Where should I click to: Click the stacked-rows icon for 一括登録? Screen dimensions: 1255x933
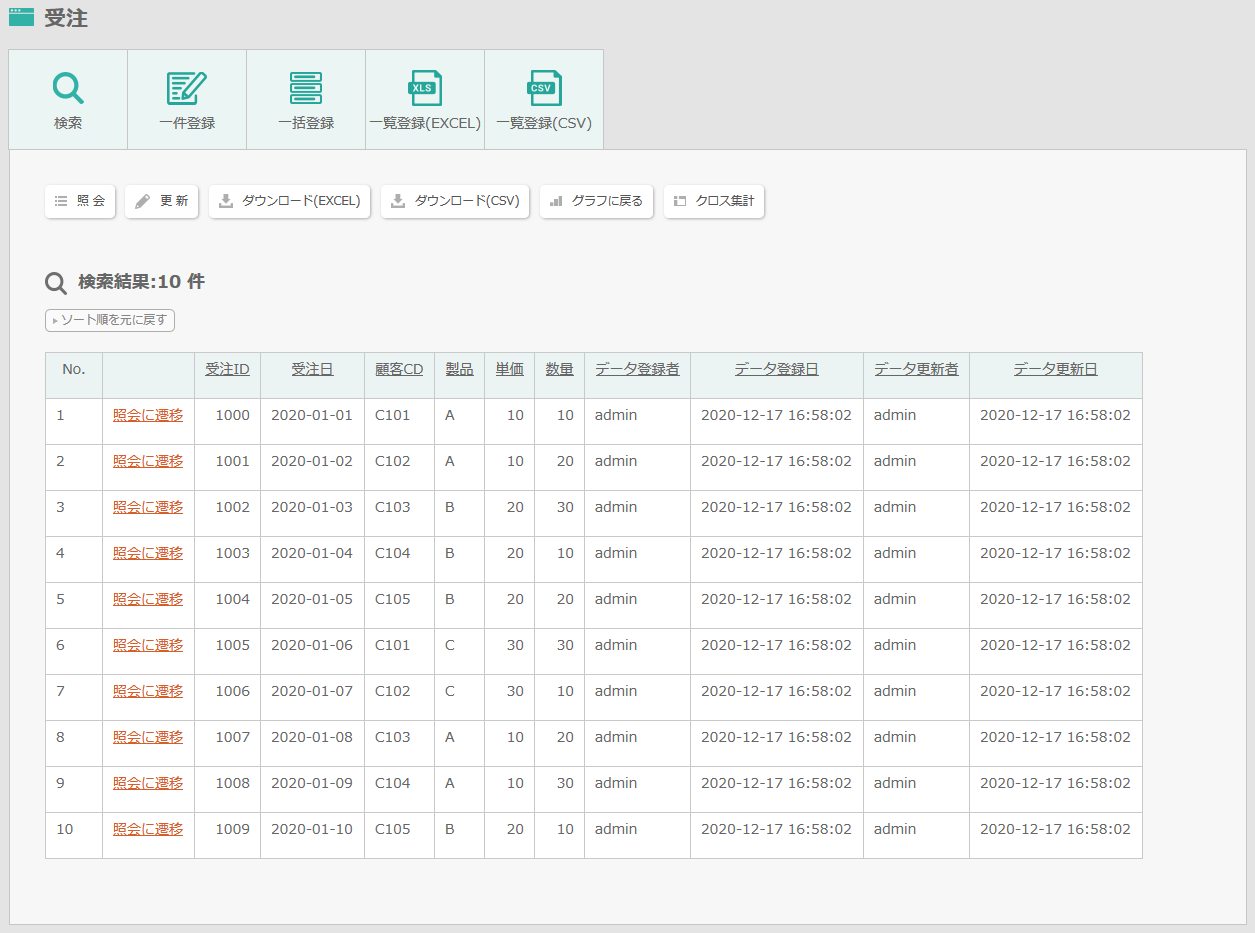click(x=306, y=89)
